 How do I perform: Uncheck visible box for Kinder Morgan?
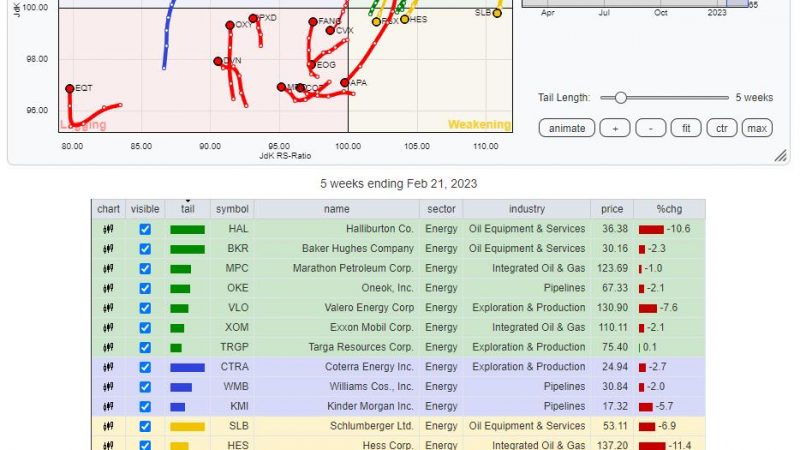coord(145,407)
